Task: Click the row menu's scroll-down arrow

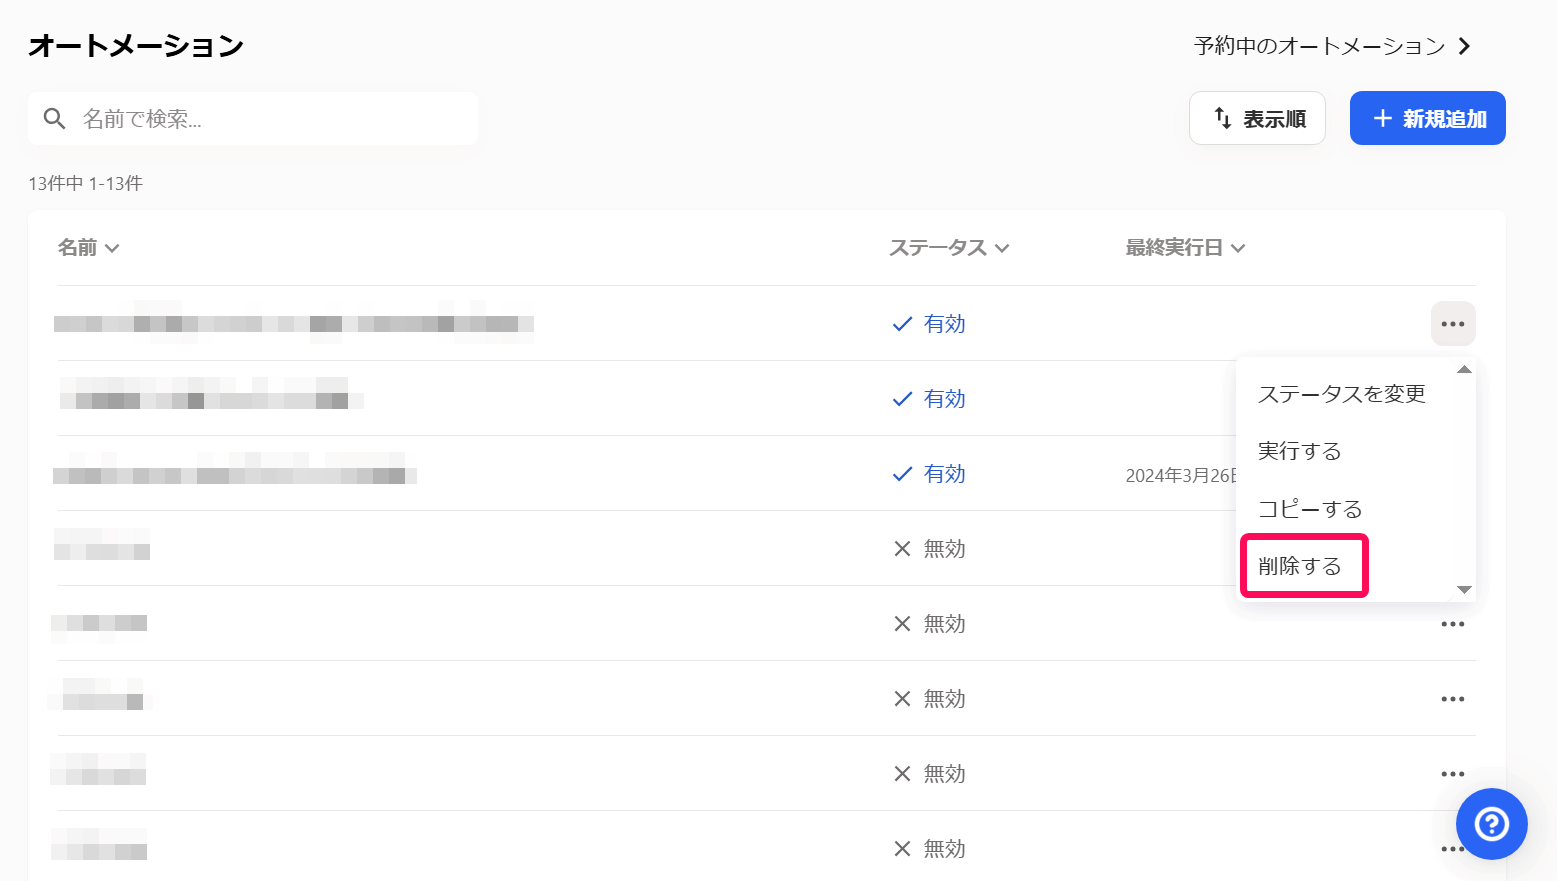Action: coord(1464,590)
